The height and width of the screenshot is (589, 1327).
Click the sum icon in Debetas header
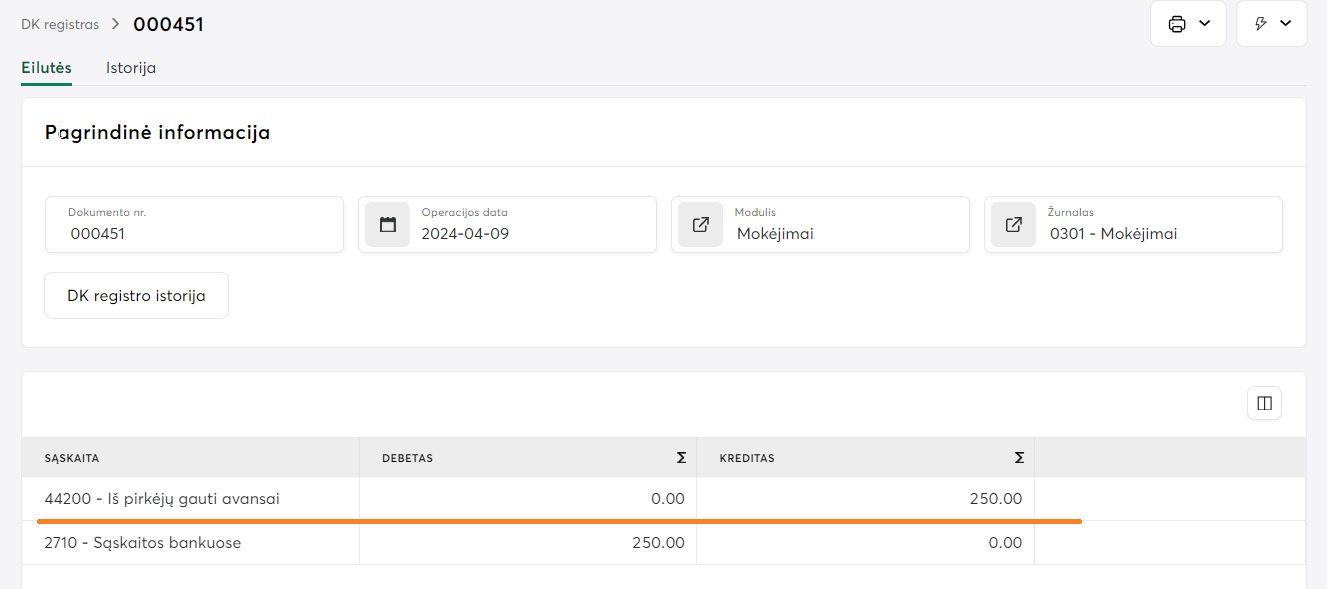[681, 458]
